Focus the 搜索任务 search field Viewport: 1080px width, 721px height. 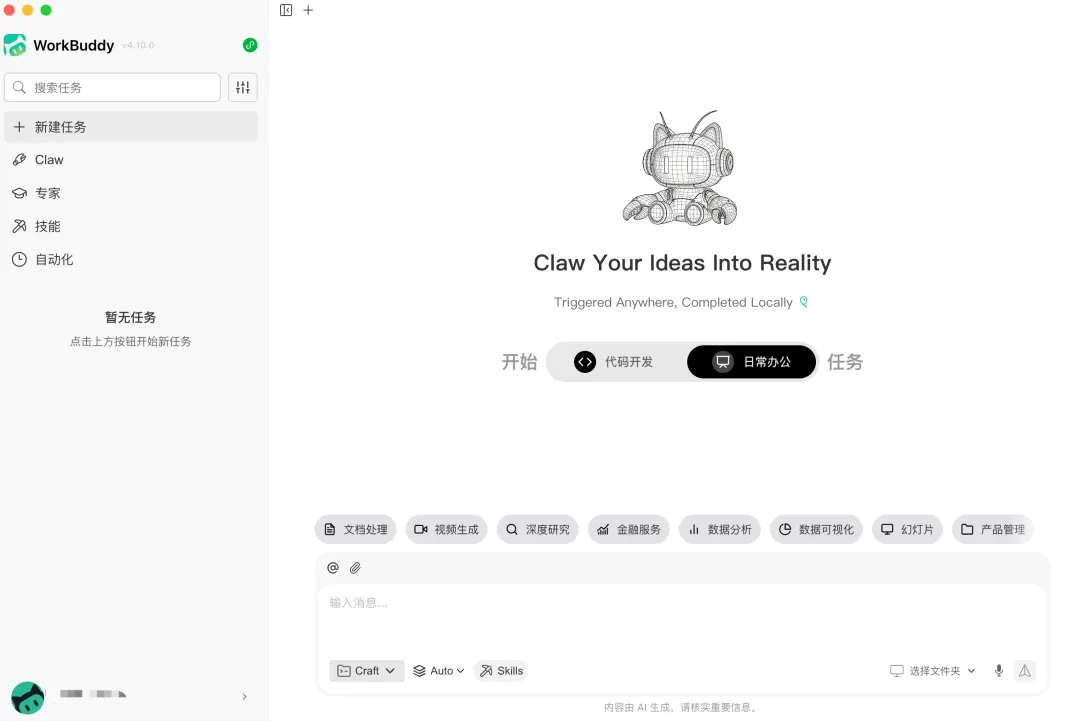[112, 87]
